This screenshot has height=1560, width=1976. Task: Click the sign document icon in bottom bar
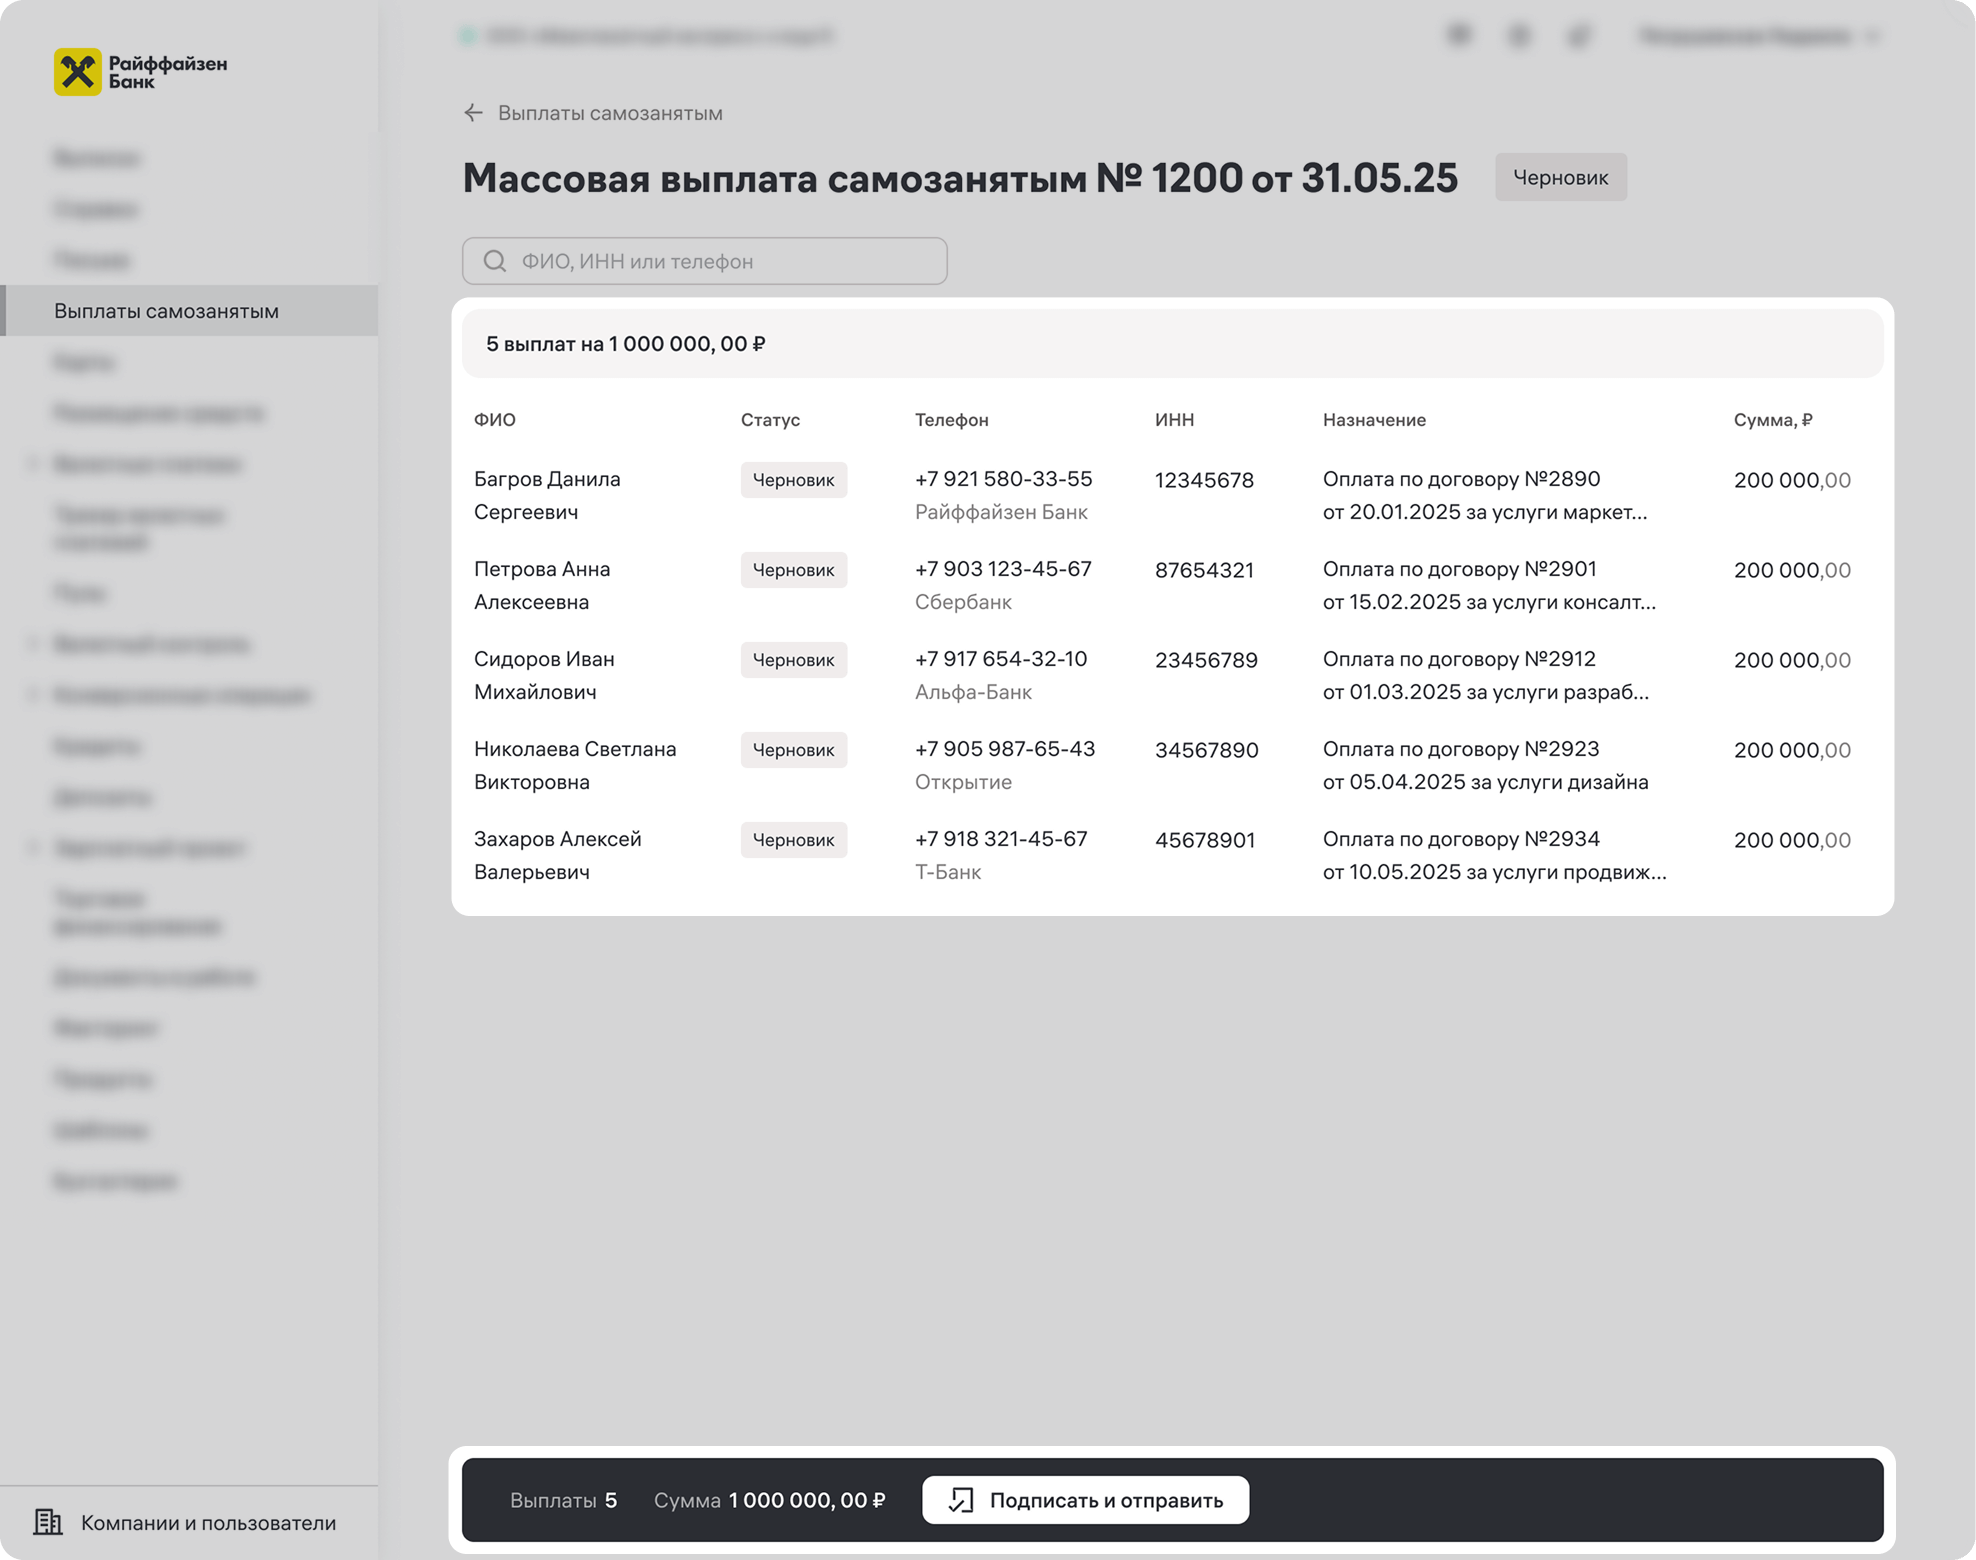961,1500
